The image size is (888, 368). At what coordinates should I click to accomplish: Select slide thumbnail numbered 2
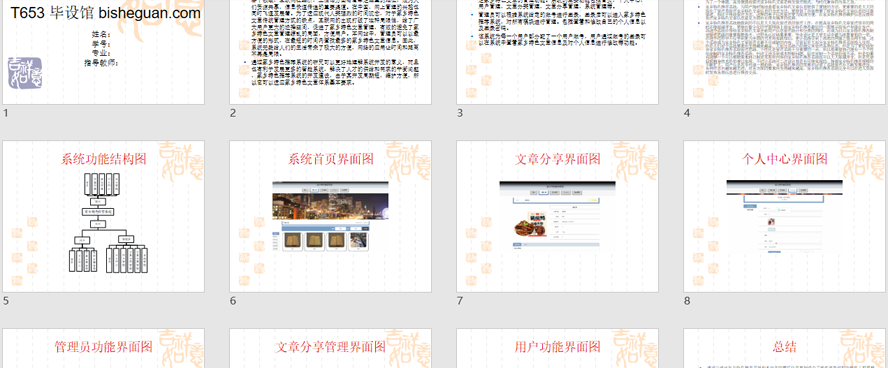tap(331, 52)
